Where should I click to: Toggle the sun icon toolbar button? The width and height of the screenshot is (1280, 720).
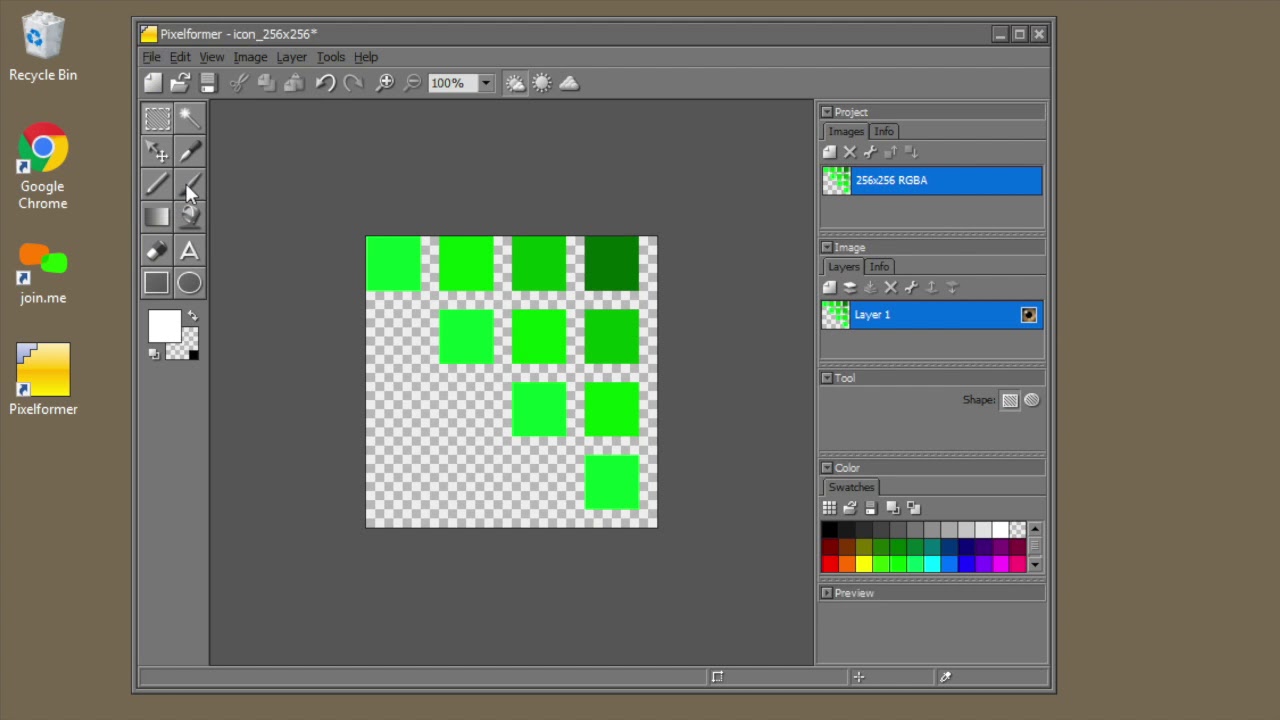(542, 83)
